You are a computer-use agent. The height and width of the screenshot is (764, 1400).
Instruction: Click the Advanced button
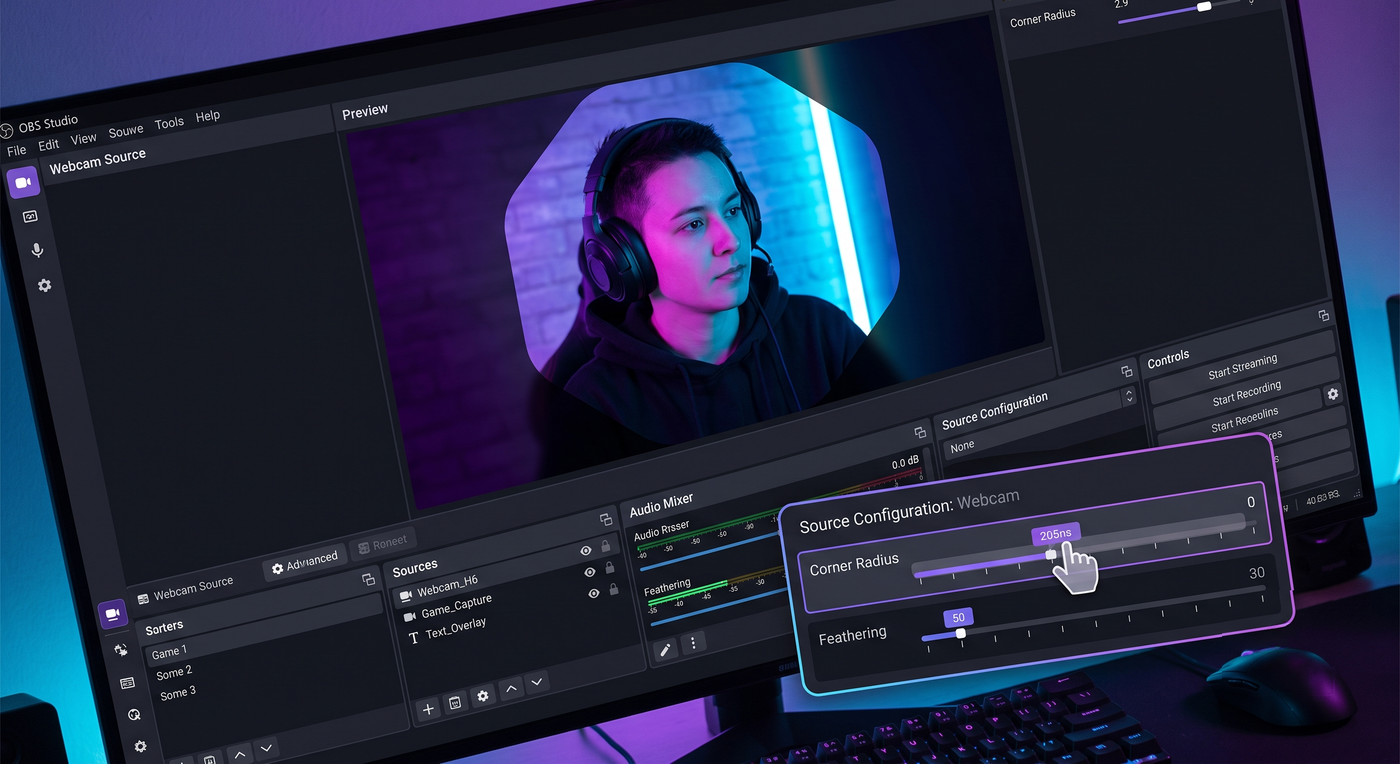pos(305,562)
